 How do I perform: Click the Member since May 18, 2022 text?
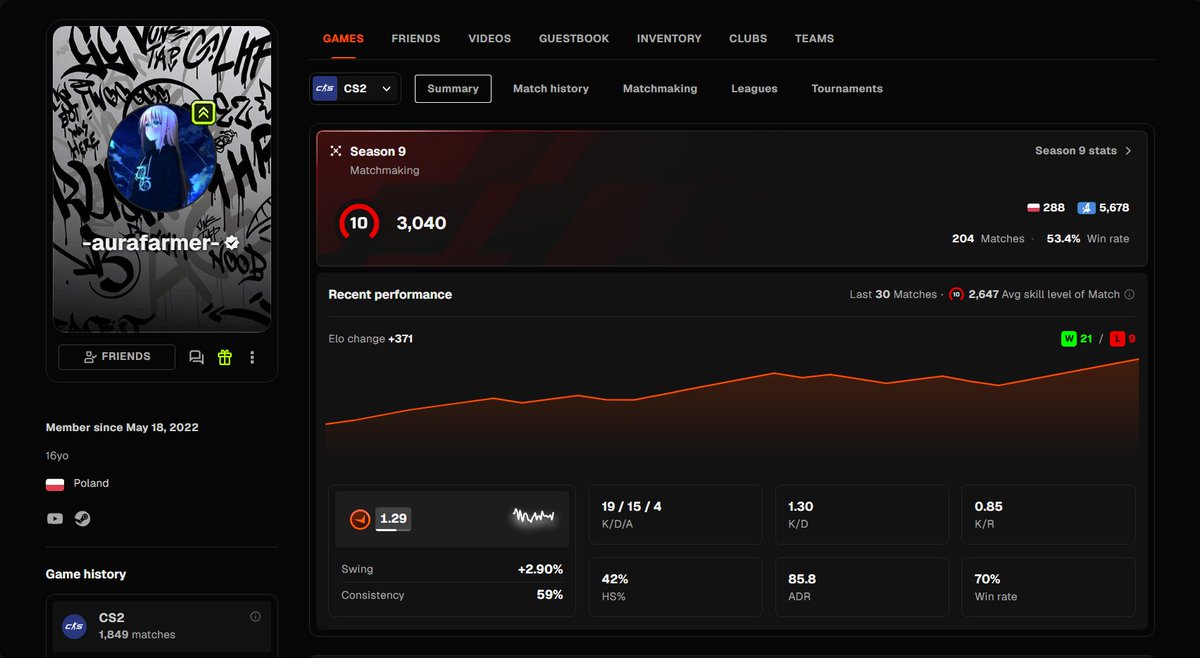[x=122, y=427]
